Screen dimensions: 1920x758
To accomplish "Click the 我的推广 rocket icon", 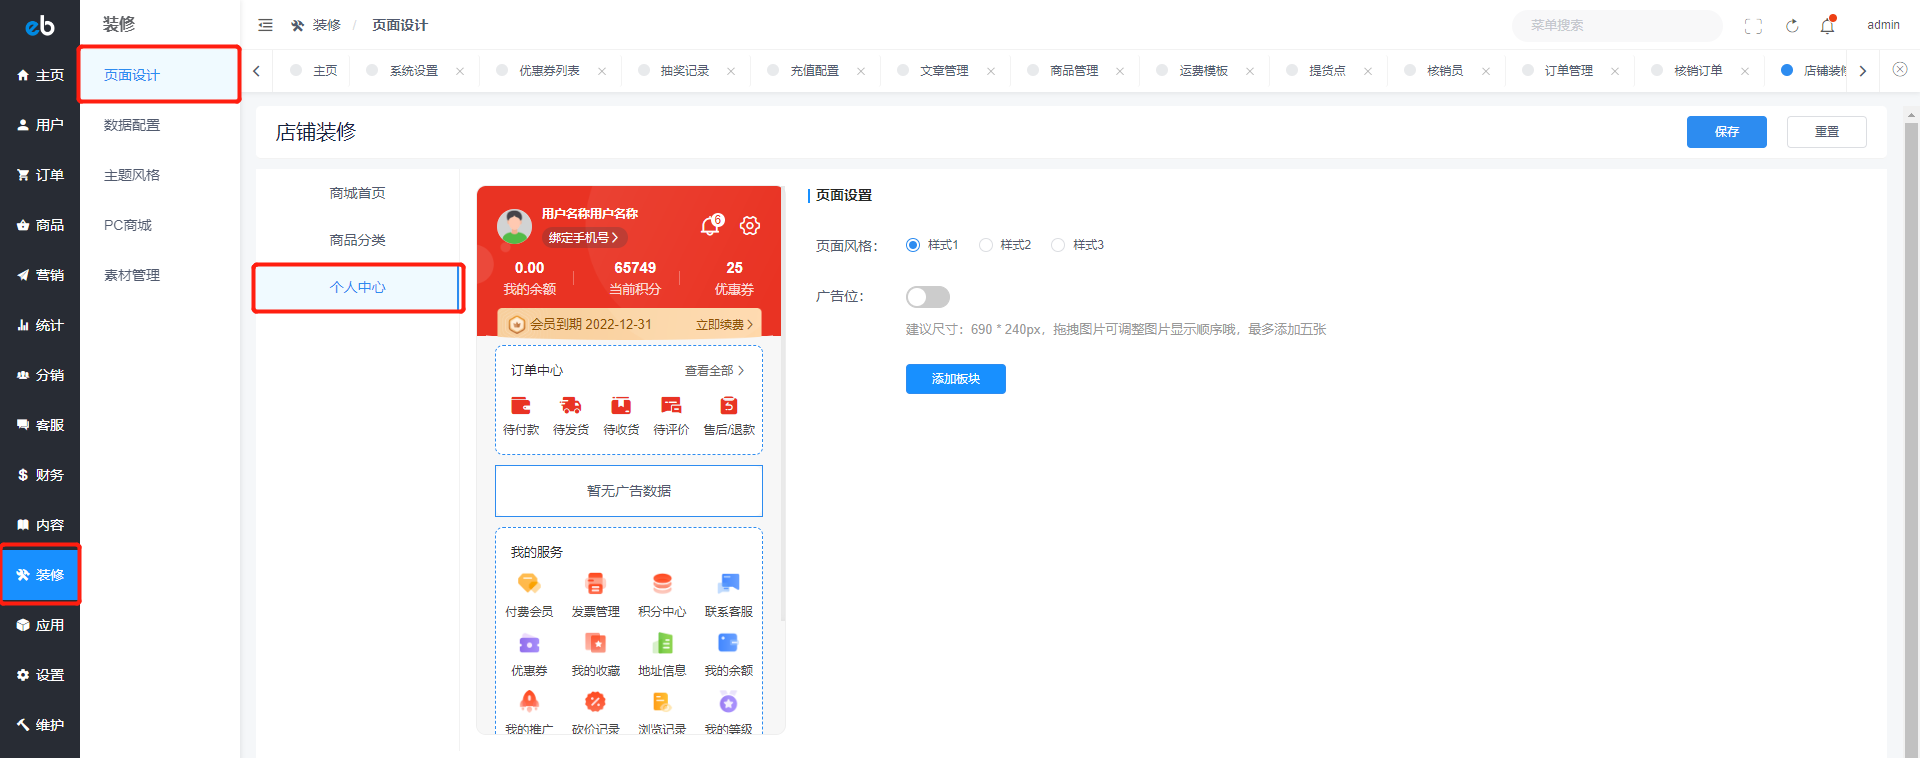I will (529, 702).
